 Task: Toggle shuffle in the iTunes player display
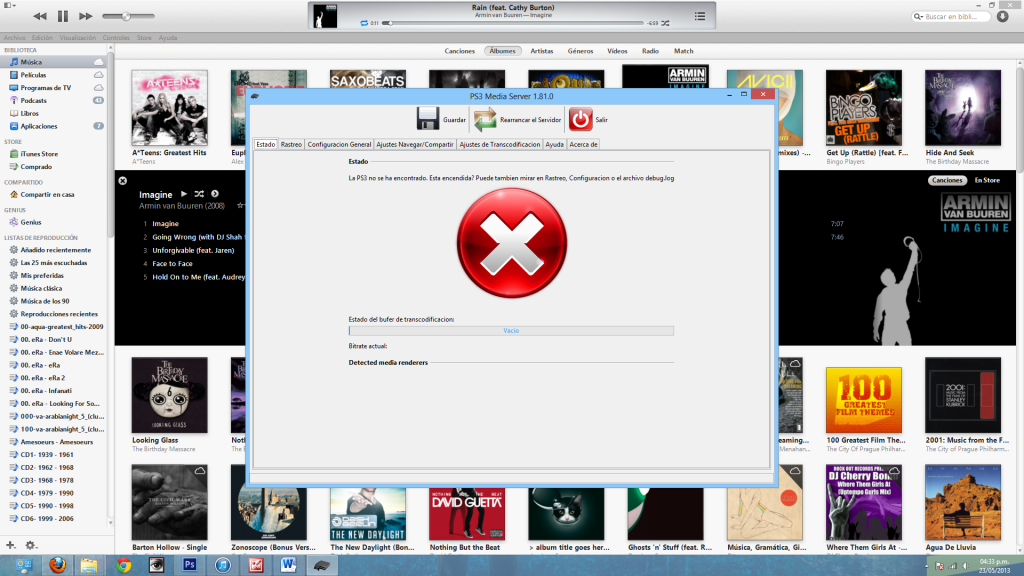point(665,23)
